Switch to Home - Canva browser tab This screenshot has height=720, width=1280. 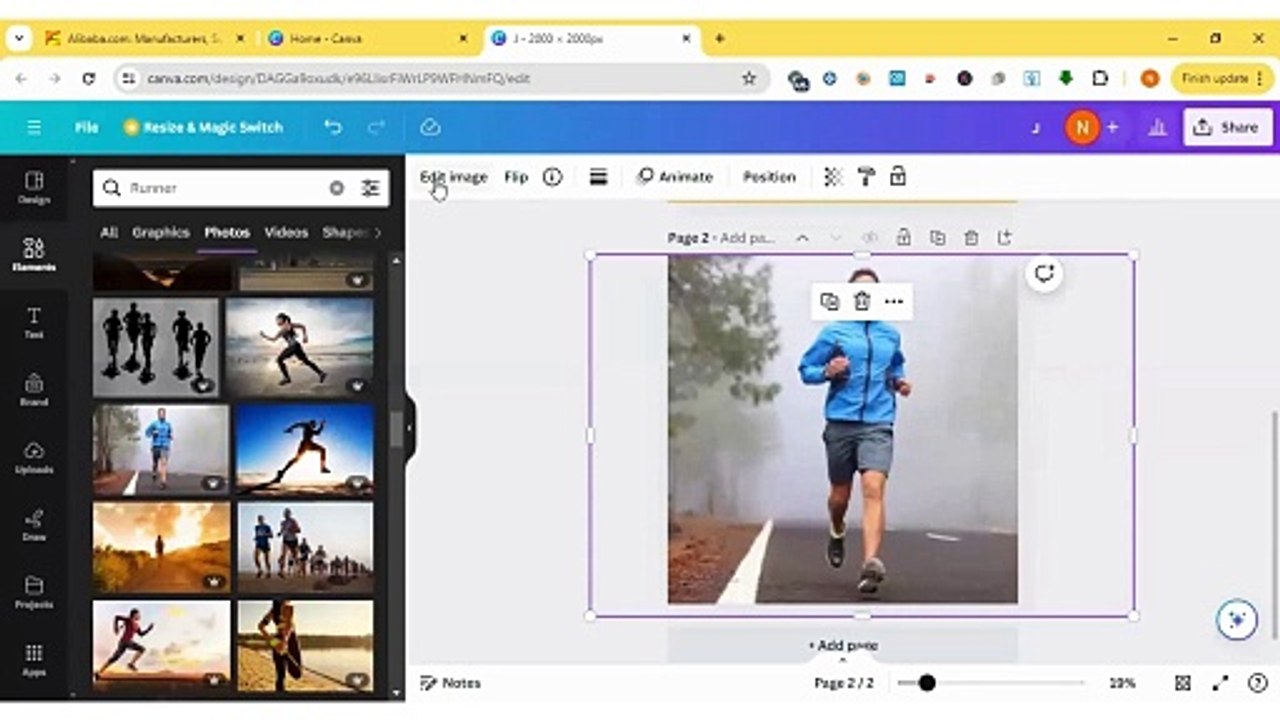367,39
